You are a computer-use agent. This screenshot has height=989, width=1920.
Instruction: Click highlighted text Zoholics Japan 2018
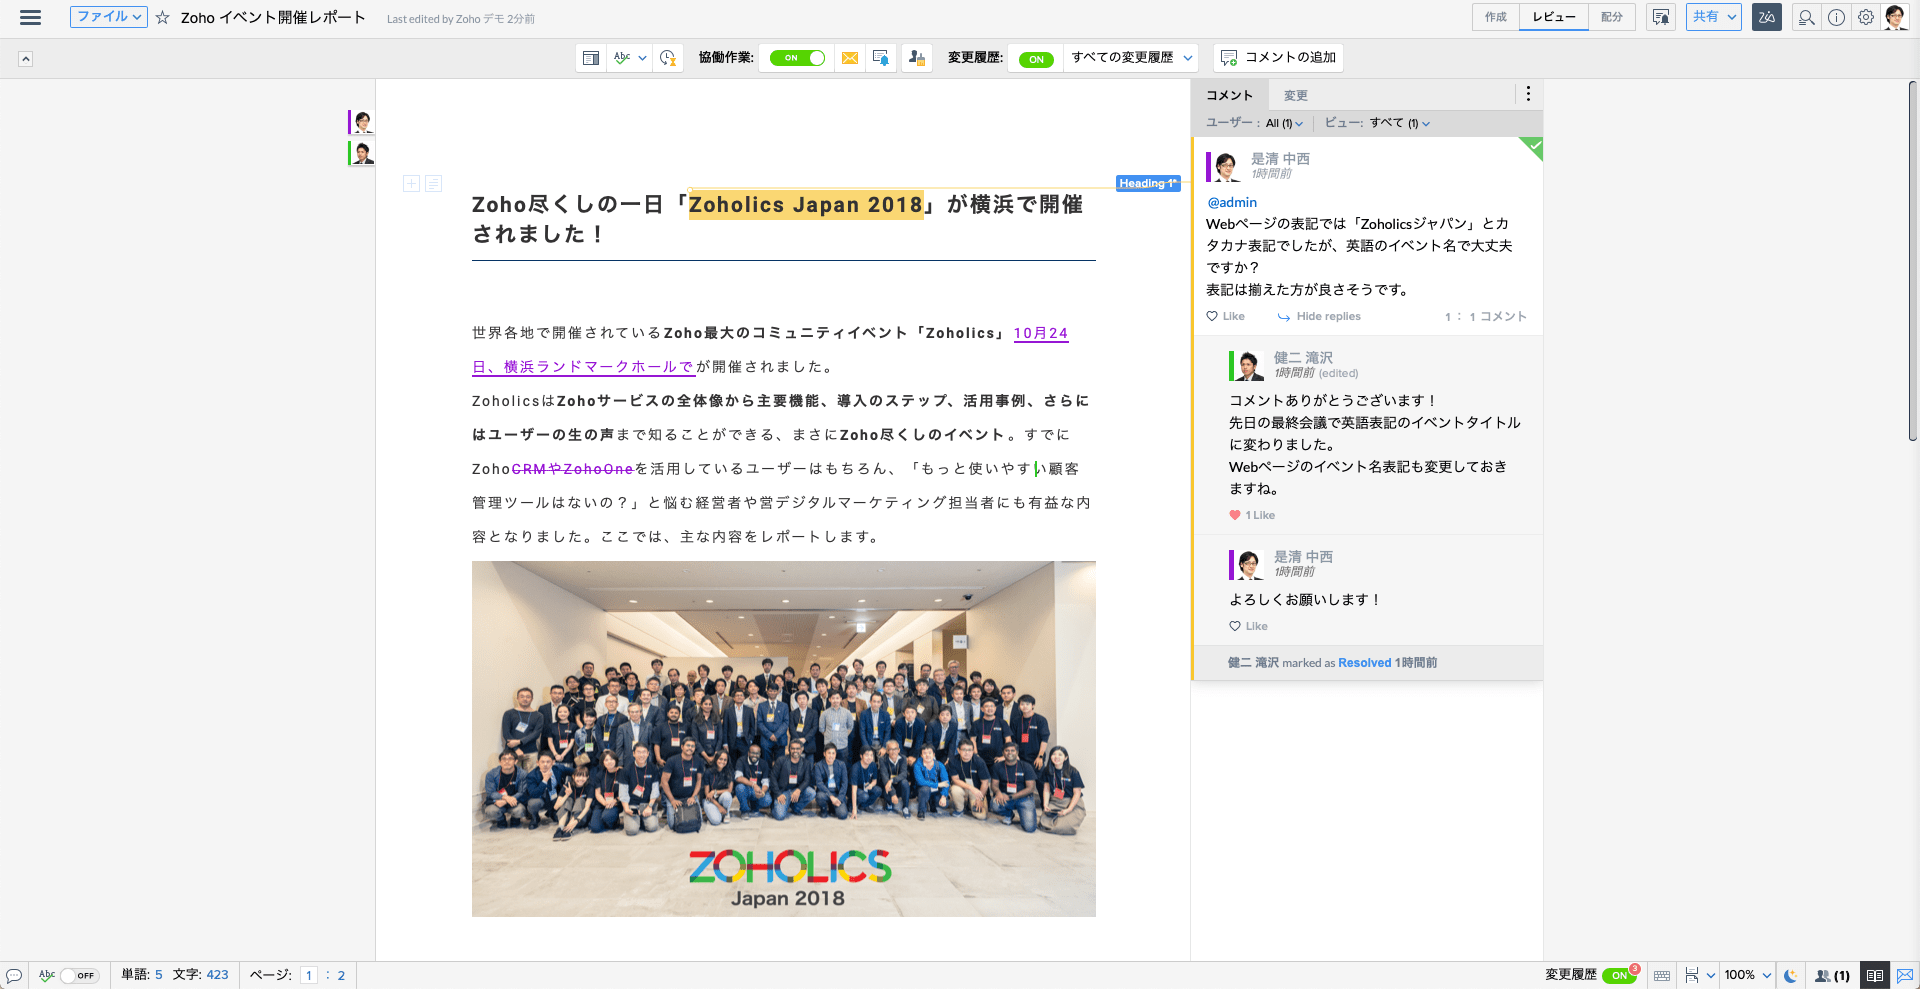click(806, 204)
